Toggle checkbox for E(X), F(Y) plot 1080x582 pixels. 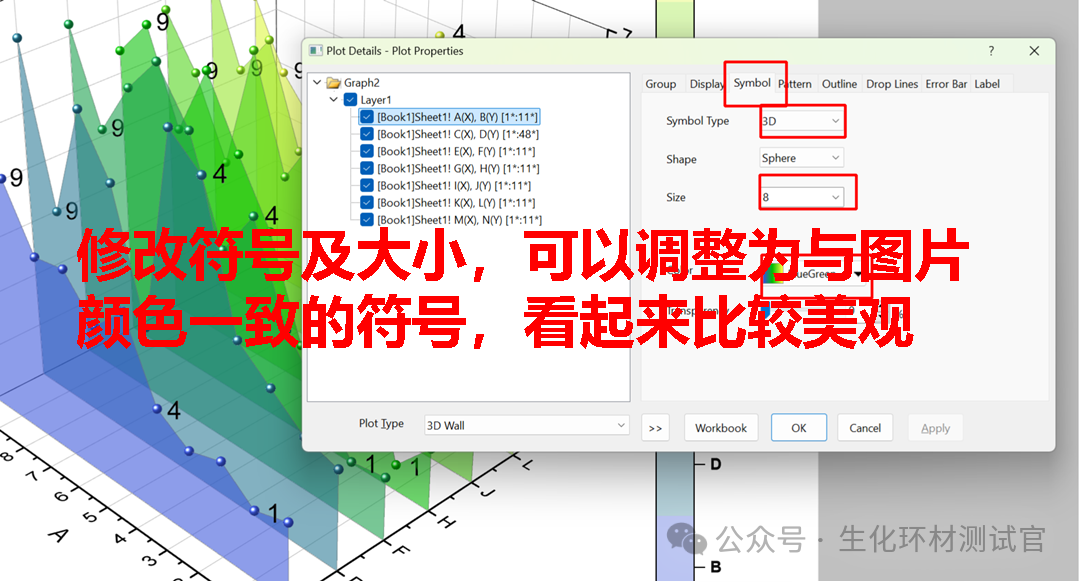pos(367,152)
